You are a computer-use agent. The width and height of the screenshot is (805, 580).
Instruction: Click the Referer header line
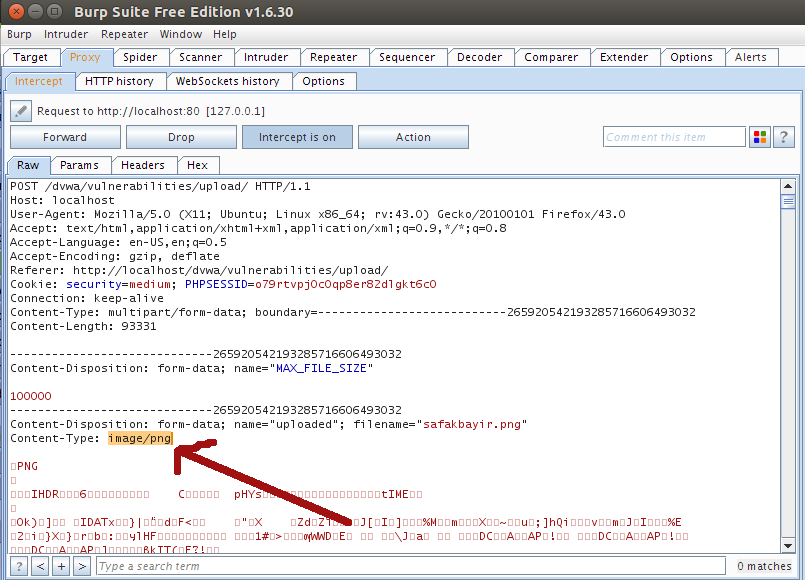(x=199, y=270)
